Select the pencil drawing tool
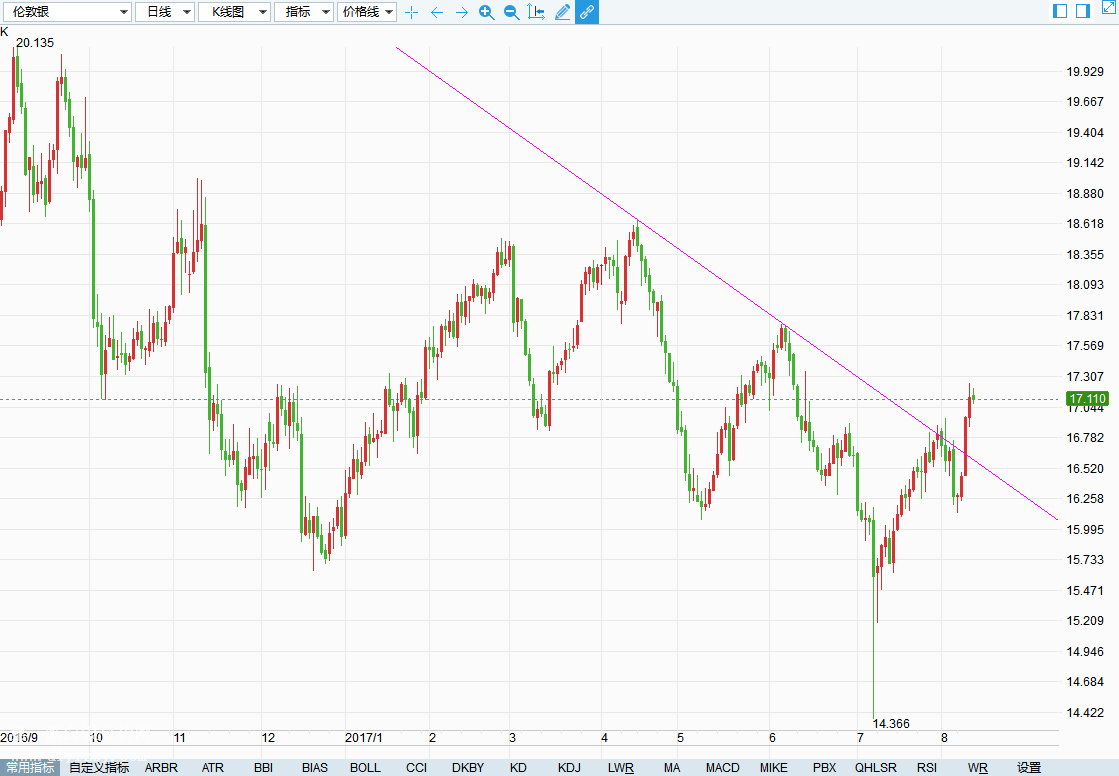Image resolution: width=1119 pixels, height=776 pixels. [x=562, y=12]
